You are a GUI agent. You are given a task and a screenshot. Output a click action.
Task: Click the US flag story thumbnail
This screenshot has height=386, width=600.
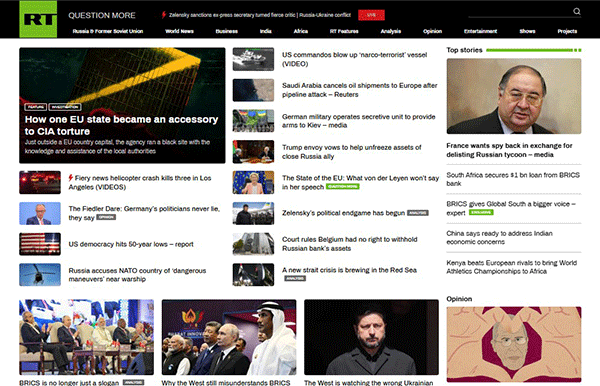pos(40,244)
